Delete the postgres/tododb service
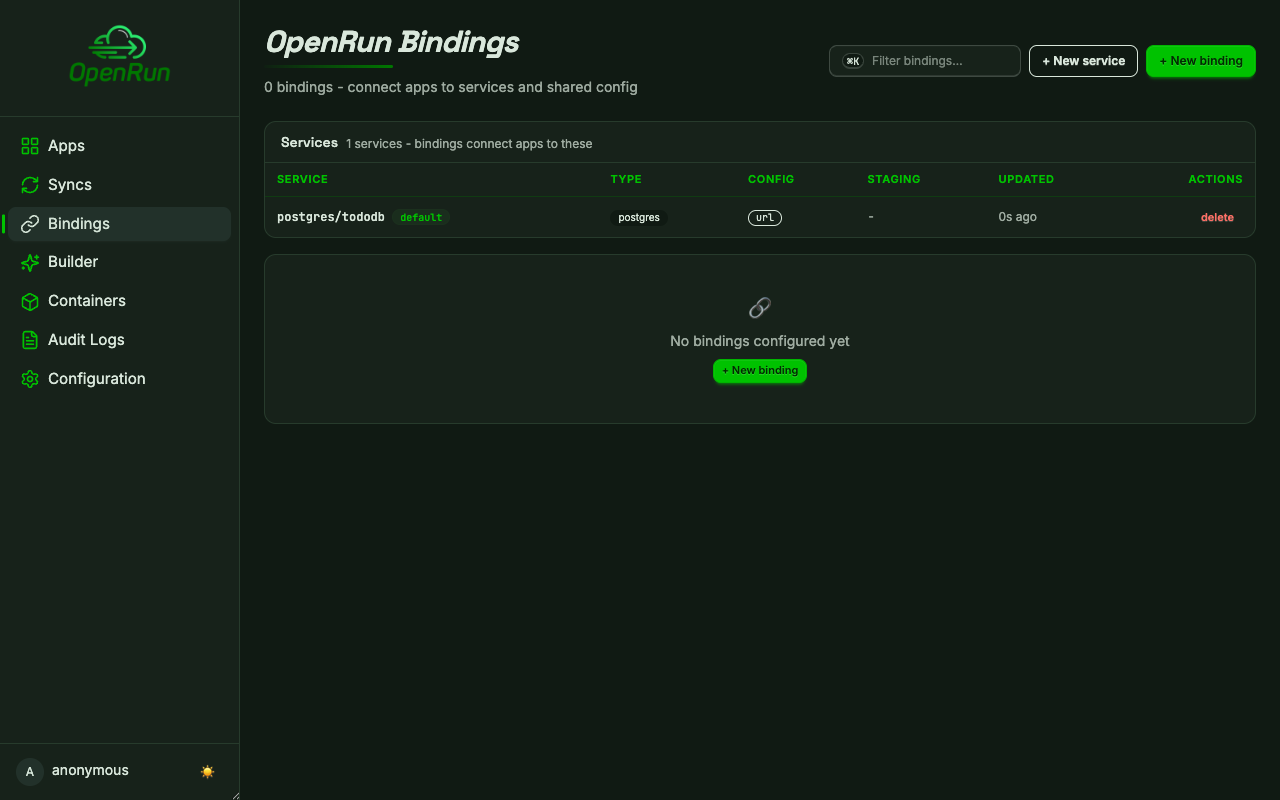The height and width of the screenshot is (800, 1280). 1217,218
